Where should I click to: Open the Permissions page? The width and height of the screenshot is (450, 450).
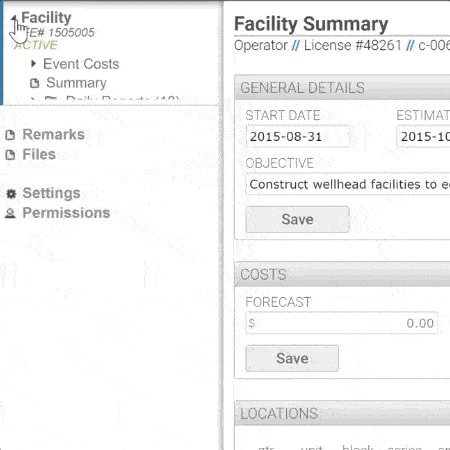66,213
